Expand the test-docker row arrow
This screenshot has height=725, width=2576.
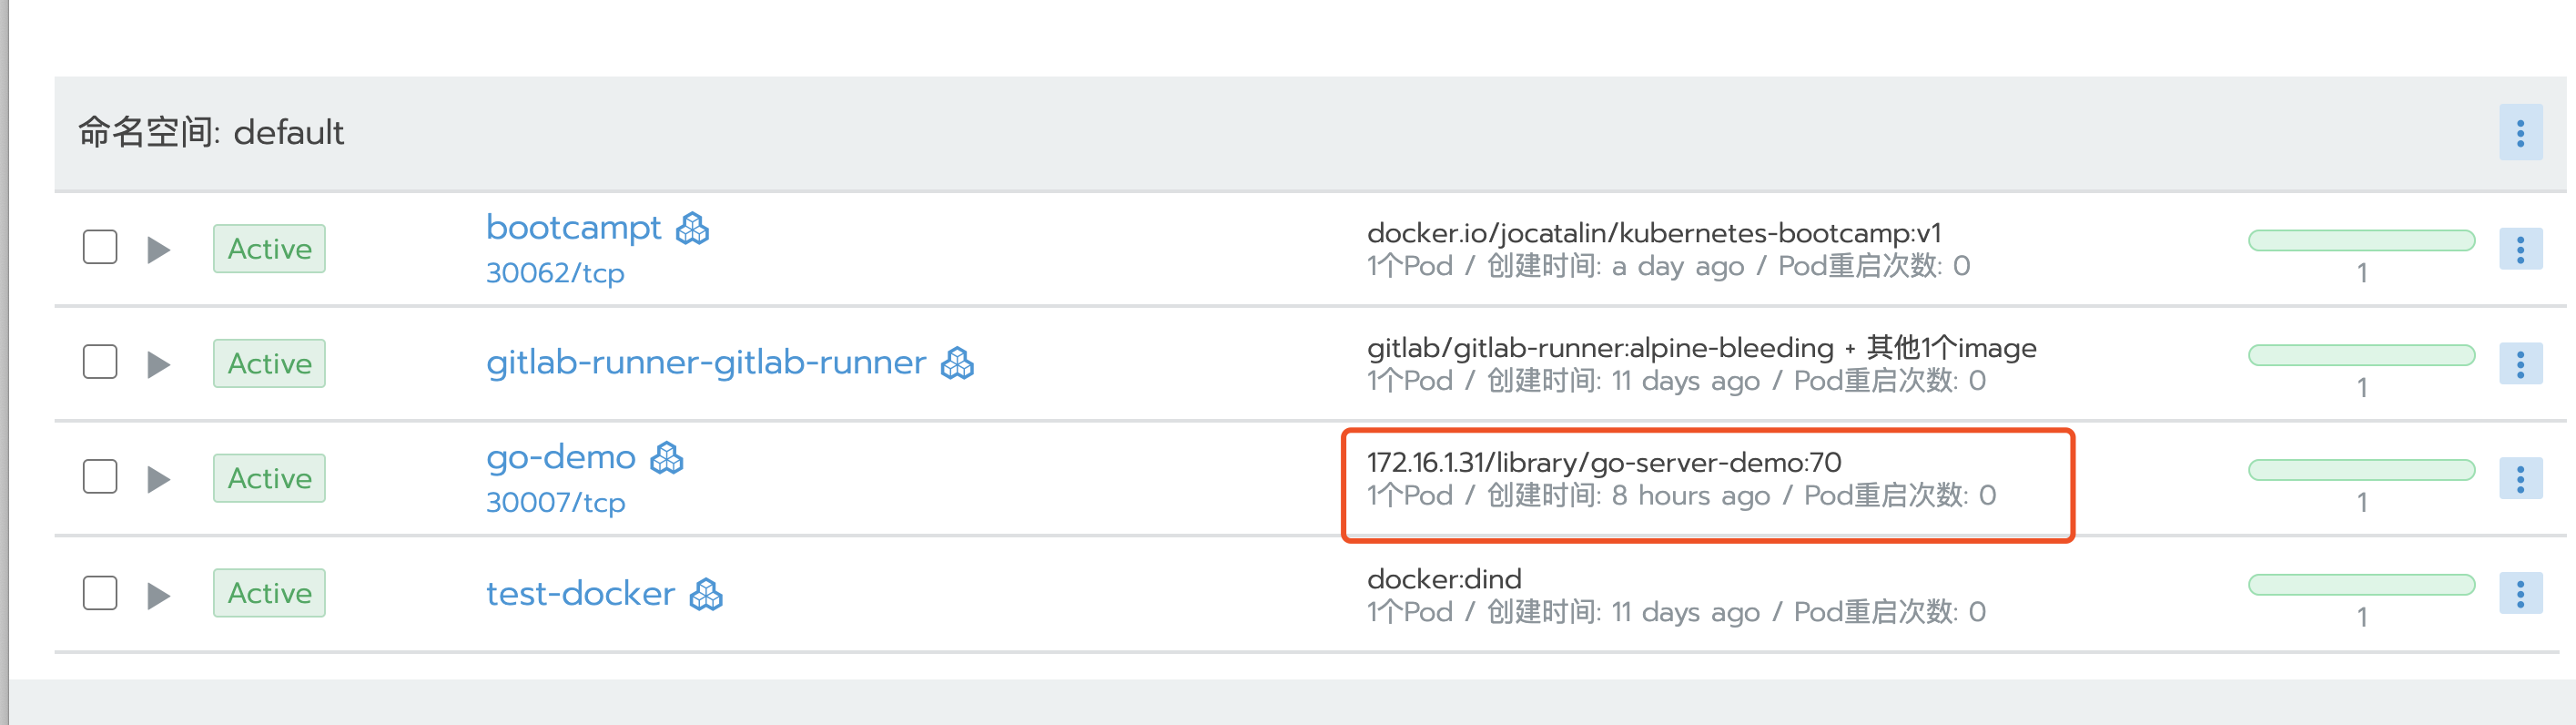pos(158,595)
